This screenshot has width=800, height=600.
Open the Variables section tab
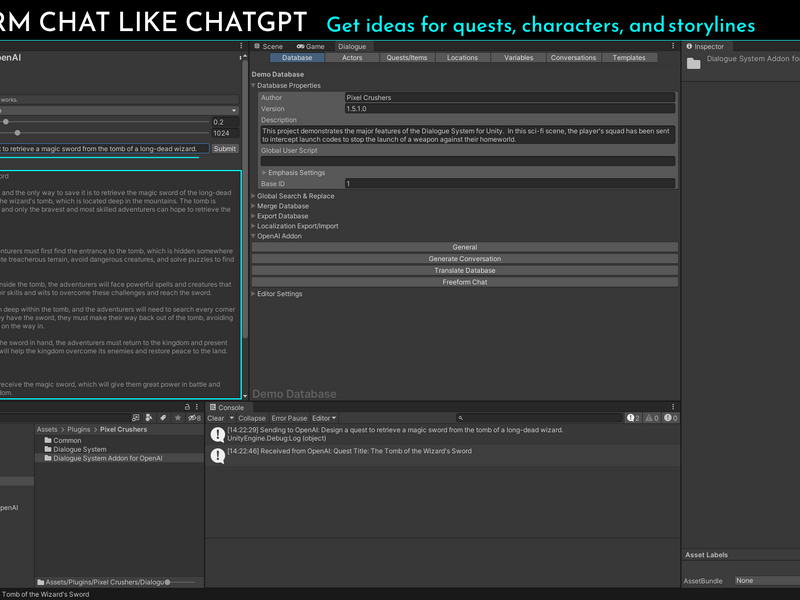[x=518, y=58]
